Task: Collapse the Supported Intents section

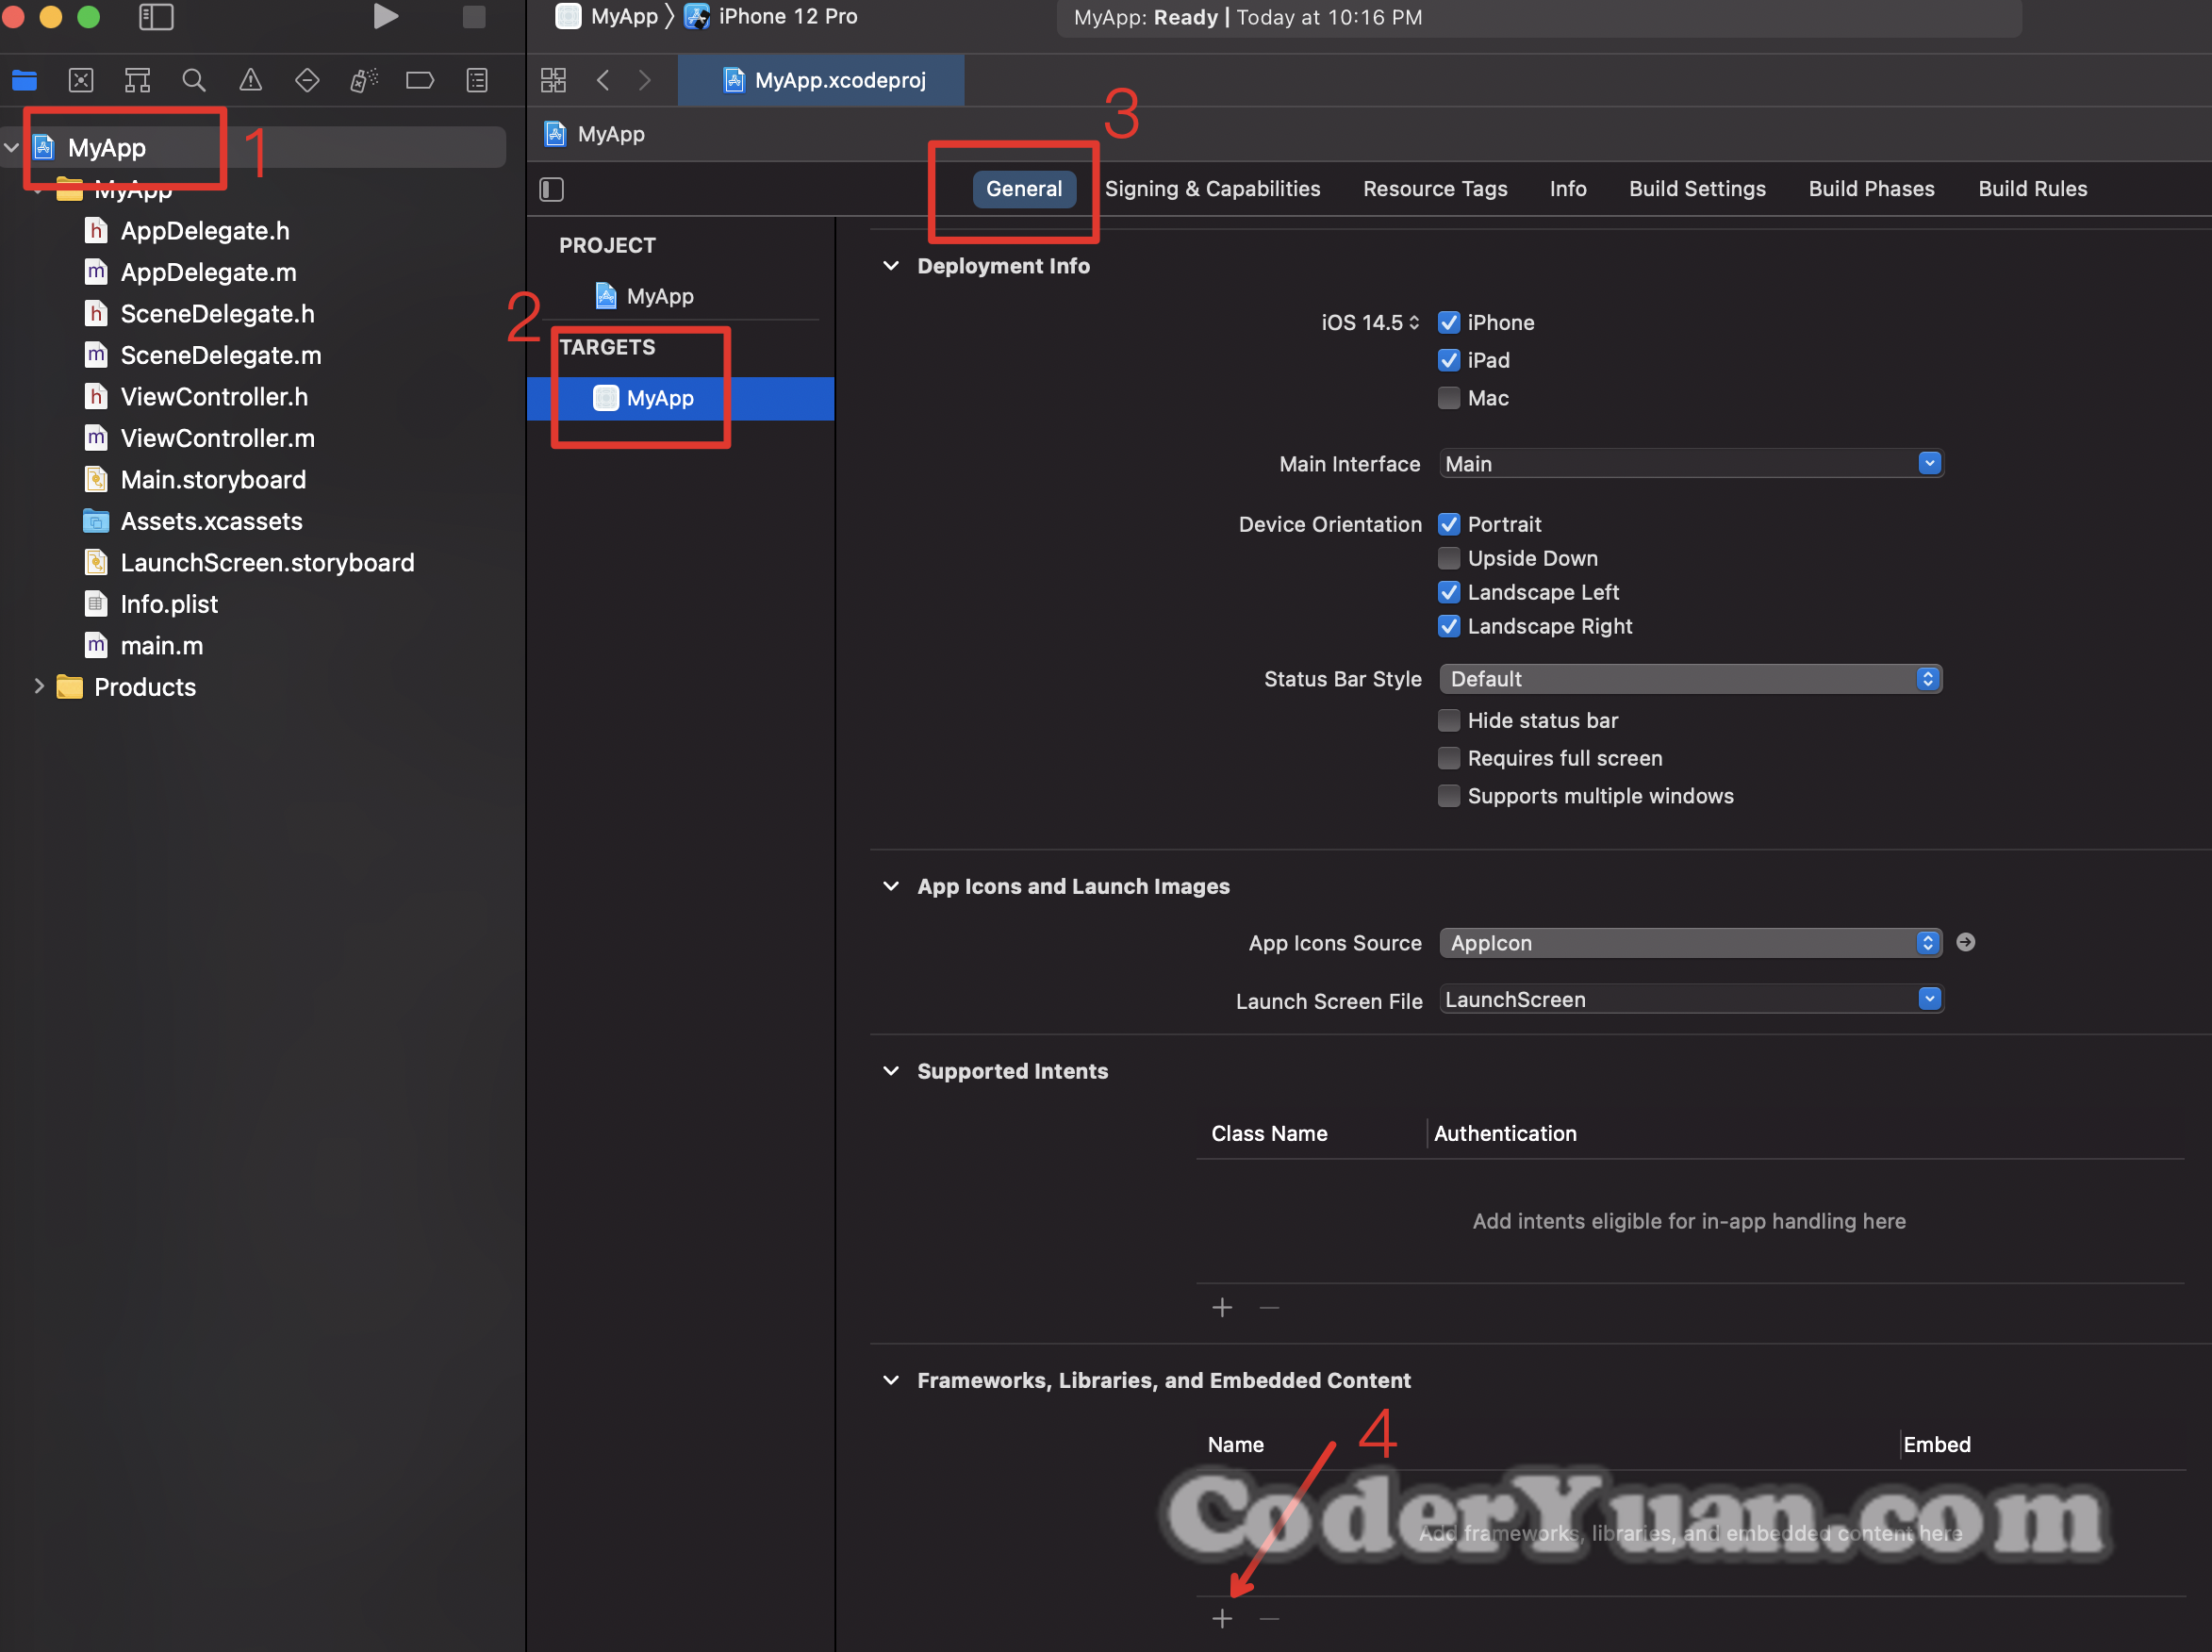Action: [890, 1071]
